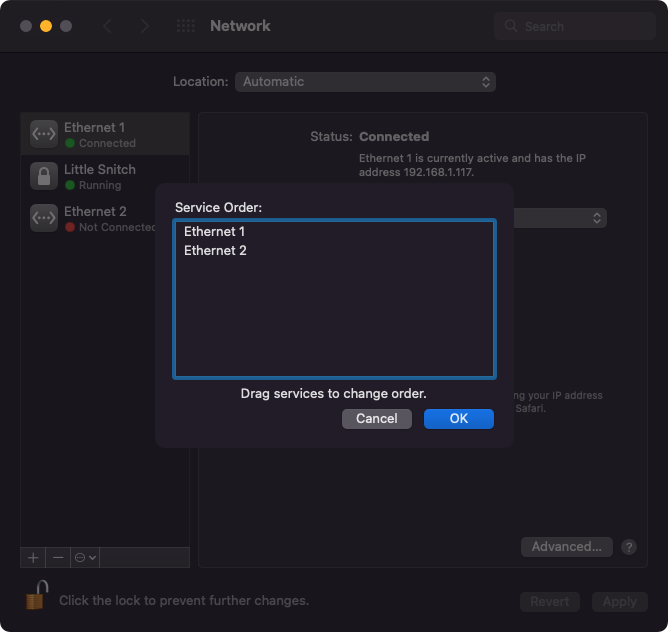This screenshot has width=668, height=632.
Task: Add a new service with plus button
Action: (x=33, y=557)
